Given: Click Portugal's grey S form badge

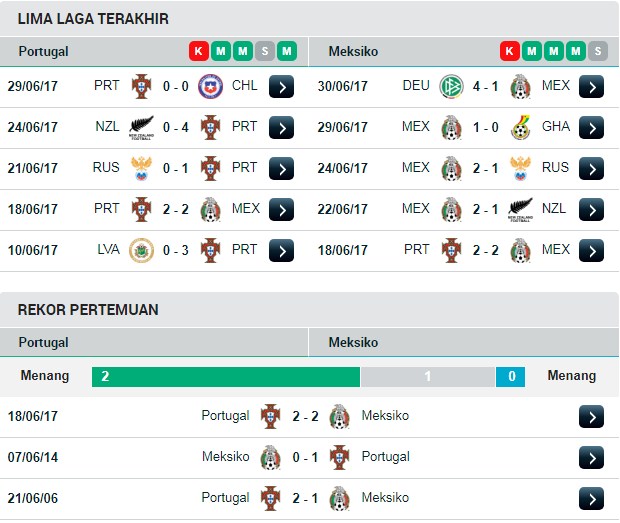Looking at the screenshot, I should [x=265, y=51].
